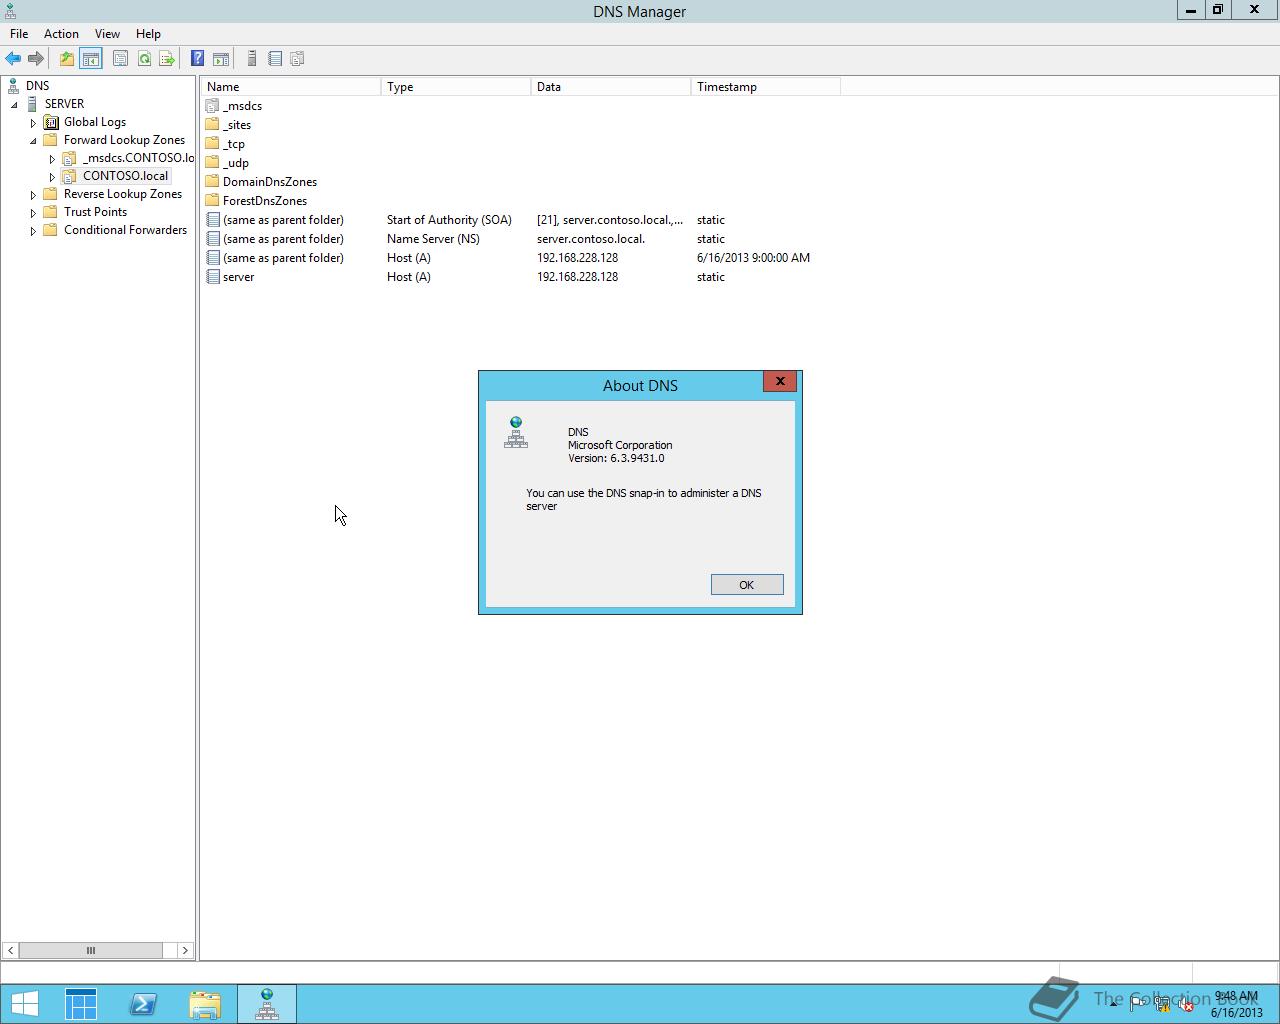1280x1024 pixels.
Task: Click the tree pane scrollbar right arrow
Action: 185,950
